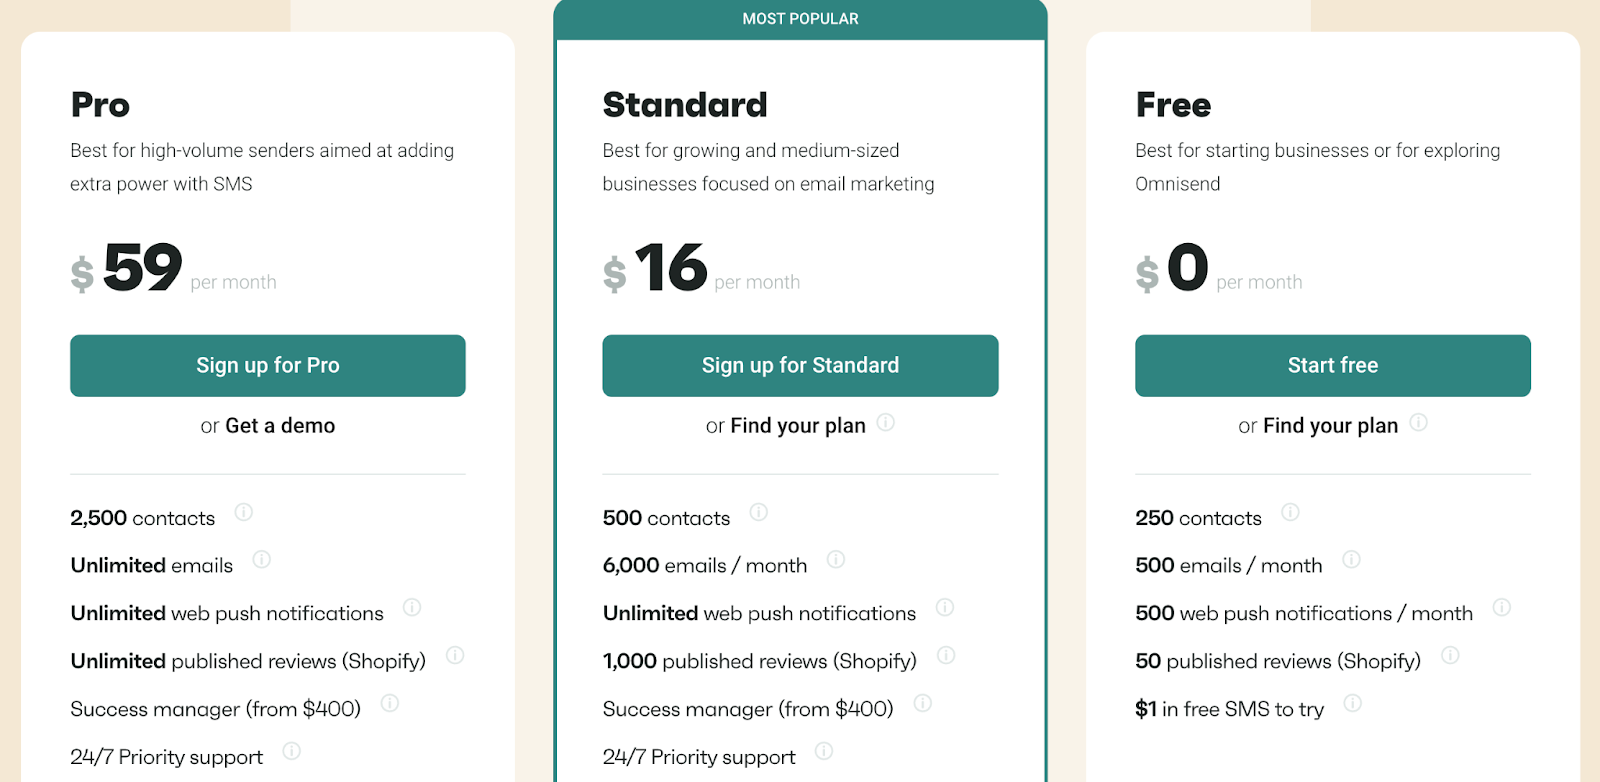This screenshot has height=782, width=1600.
Task: Click Find your plan link under Free plan
Action: (1330, 426)
